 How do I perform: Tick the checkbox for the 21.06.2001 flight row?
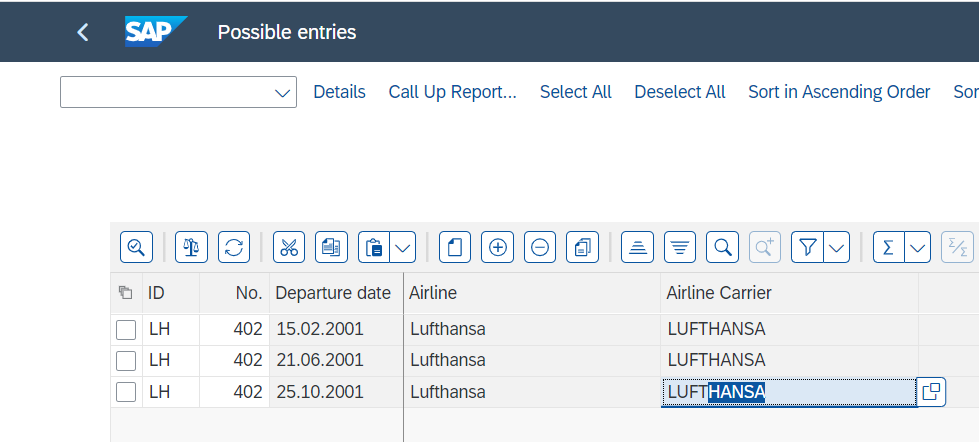coord(126,360)
